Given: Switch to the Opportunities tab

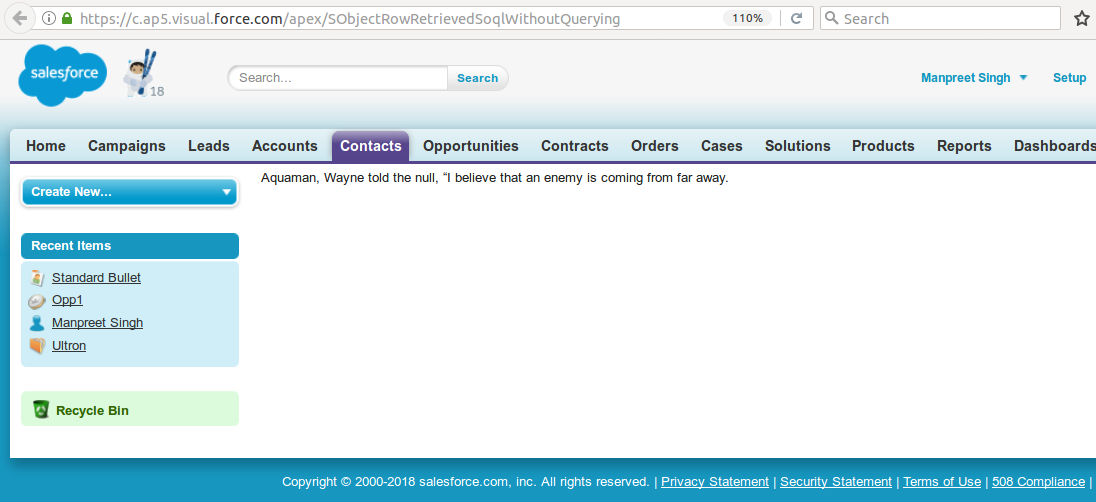Looking at the screenshot, I should pos(470,146).
